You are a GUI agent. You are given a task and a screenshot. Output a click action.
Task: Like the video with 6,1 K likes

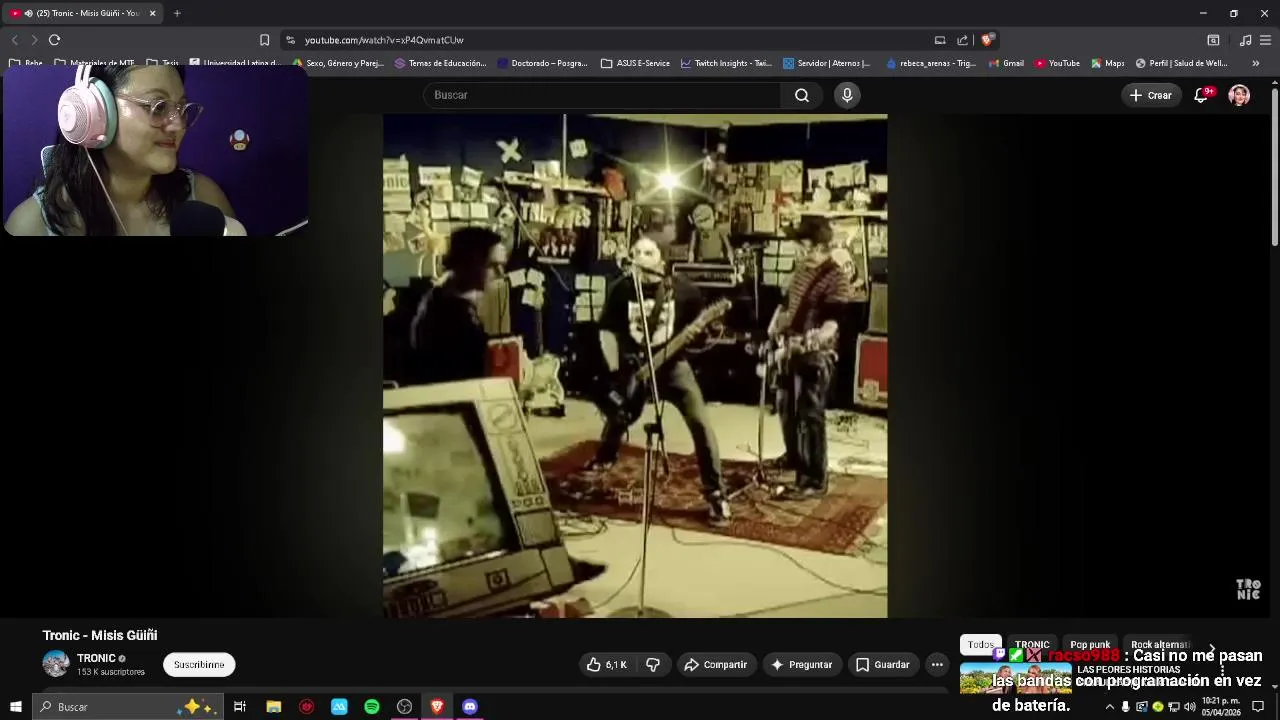tap(607, 665)
